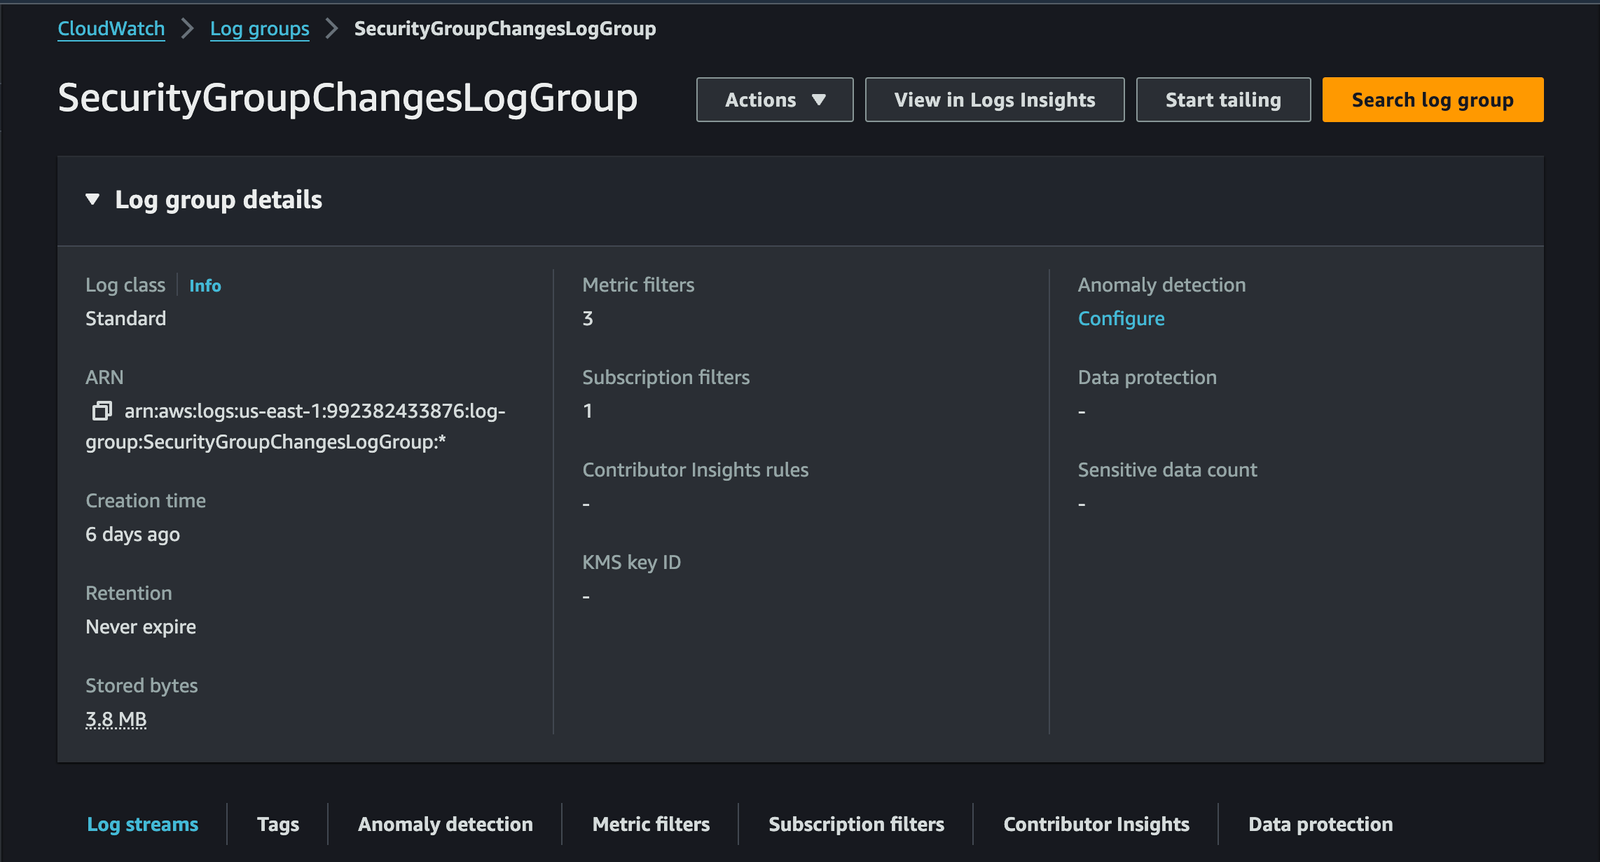Viewport: 1600px width, 862px height.
Task: Collapse the Log group details section
Action: [93, 200]
